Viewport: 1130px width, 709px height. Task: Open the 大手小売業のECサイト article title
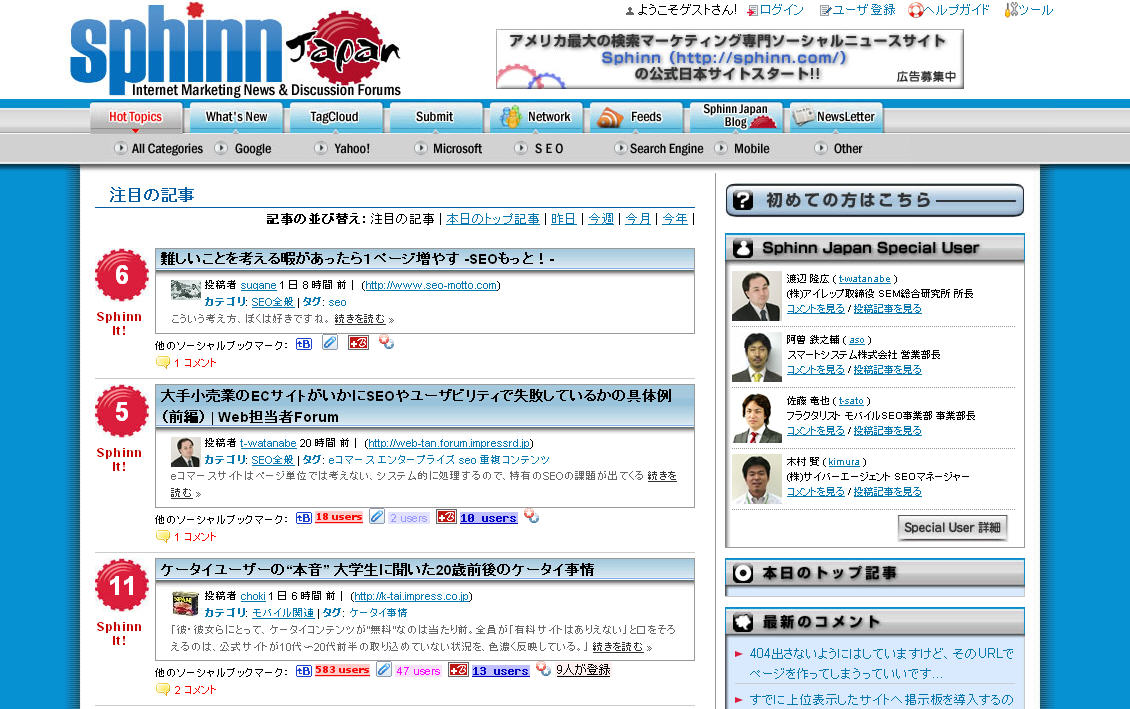416,406
